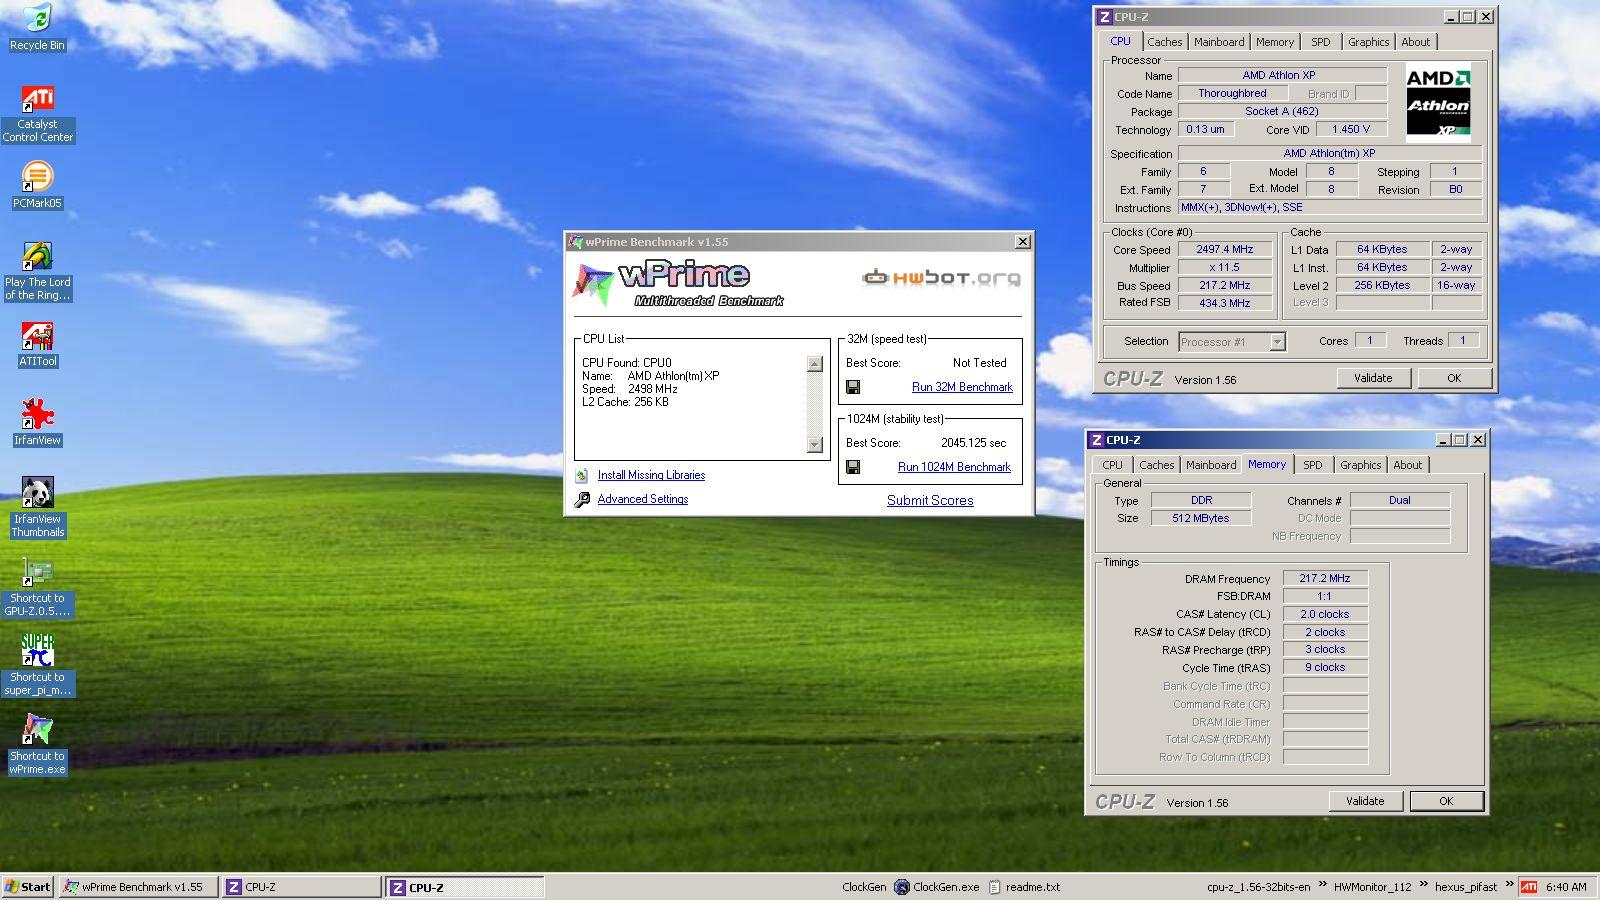Open Graphics tab in lower CPU-Z window
The width and height of the screenshot is (1600, 900).
(x=1360, y=465)
